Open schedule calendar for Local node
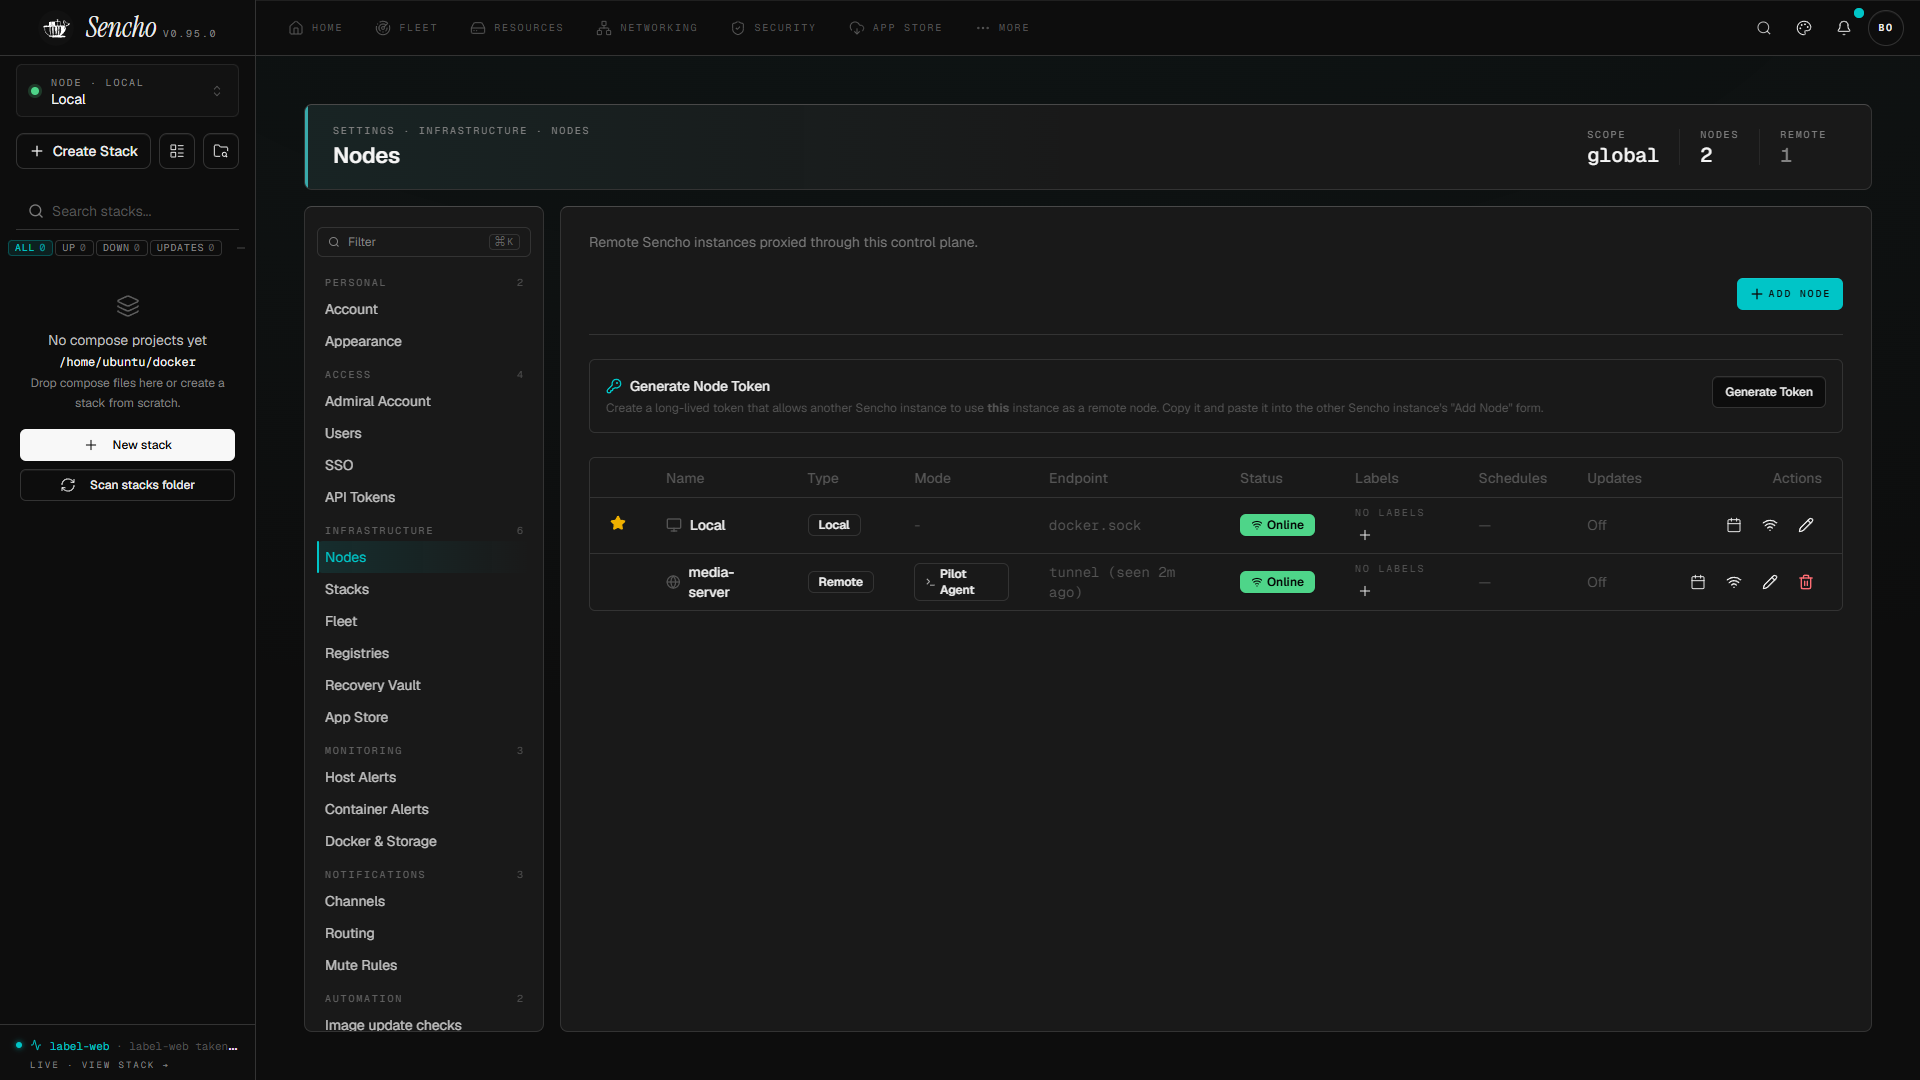The image size is (1920, 1080). coord(1734,525)
